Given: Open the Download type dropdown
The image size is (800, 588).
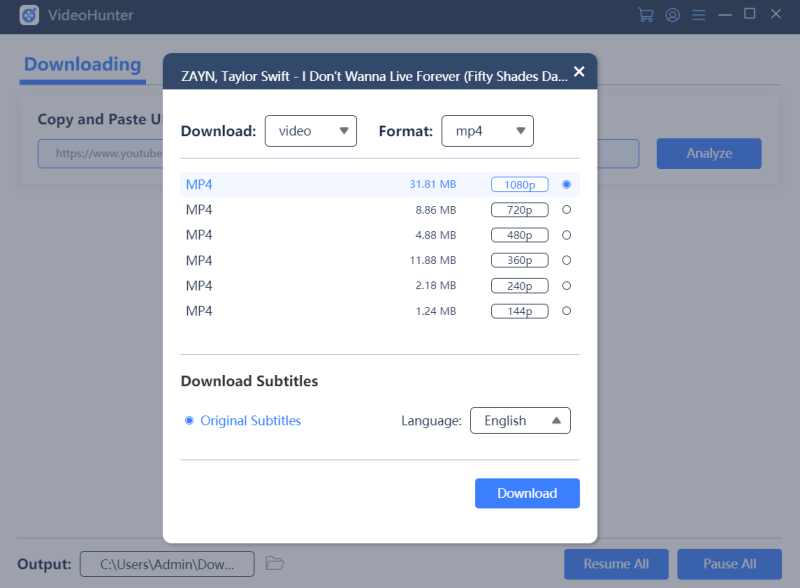Looking at the screenshot, I should tap(310, 131).
